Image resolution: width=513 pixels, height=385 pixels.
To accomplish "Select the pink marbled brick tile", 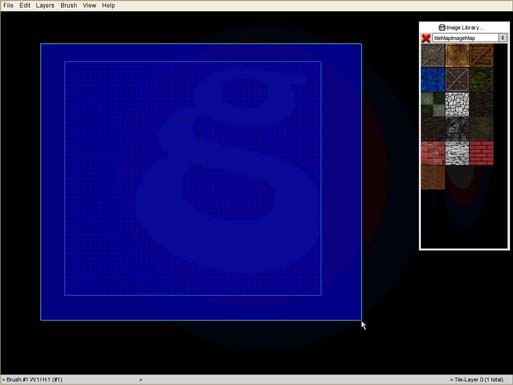I will click(x=433, y=153).
